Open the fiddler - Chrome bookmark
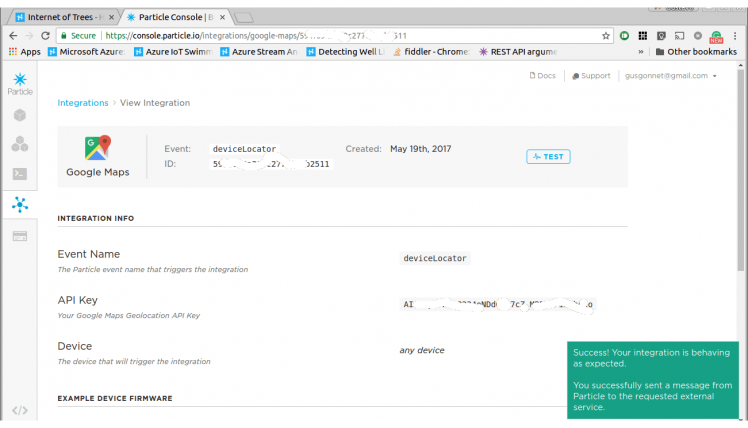 click(x=431, y=52)
